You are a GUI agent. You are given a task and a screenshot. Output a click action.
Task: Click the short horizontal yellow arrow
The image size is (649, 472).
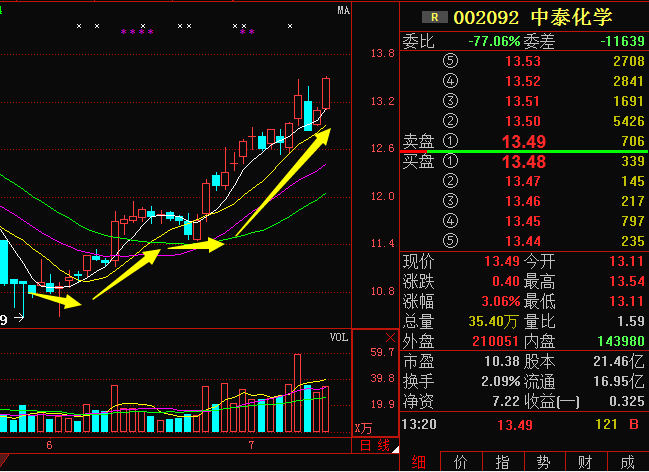pyautogui.click(x=196, y=243)
